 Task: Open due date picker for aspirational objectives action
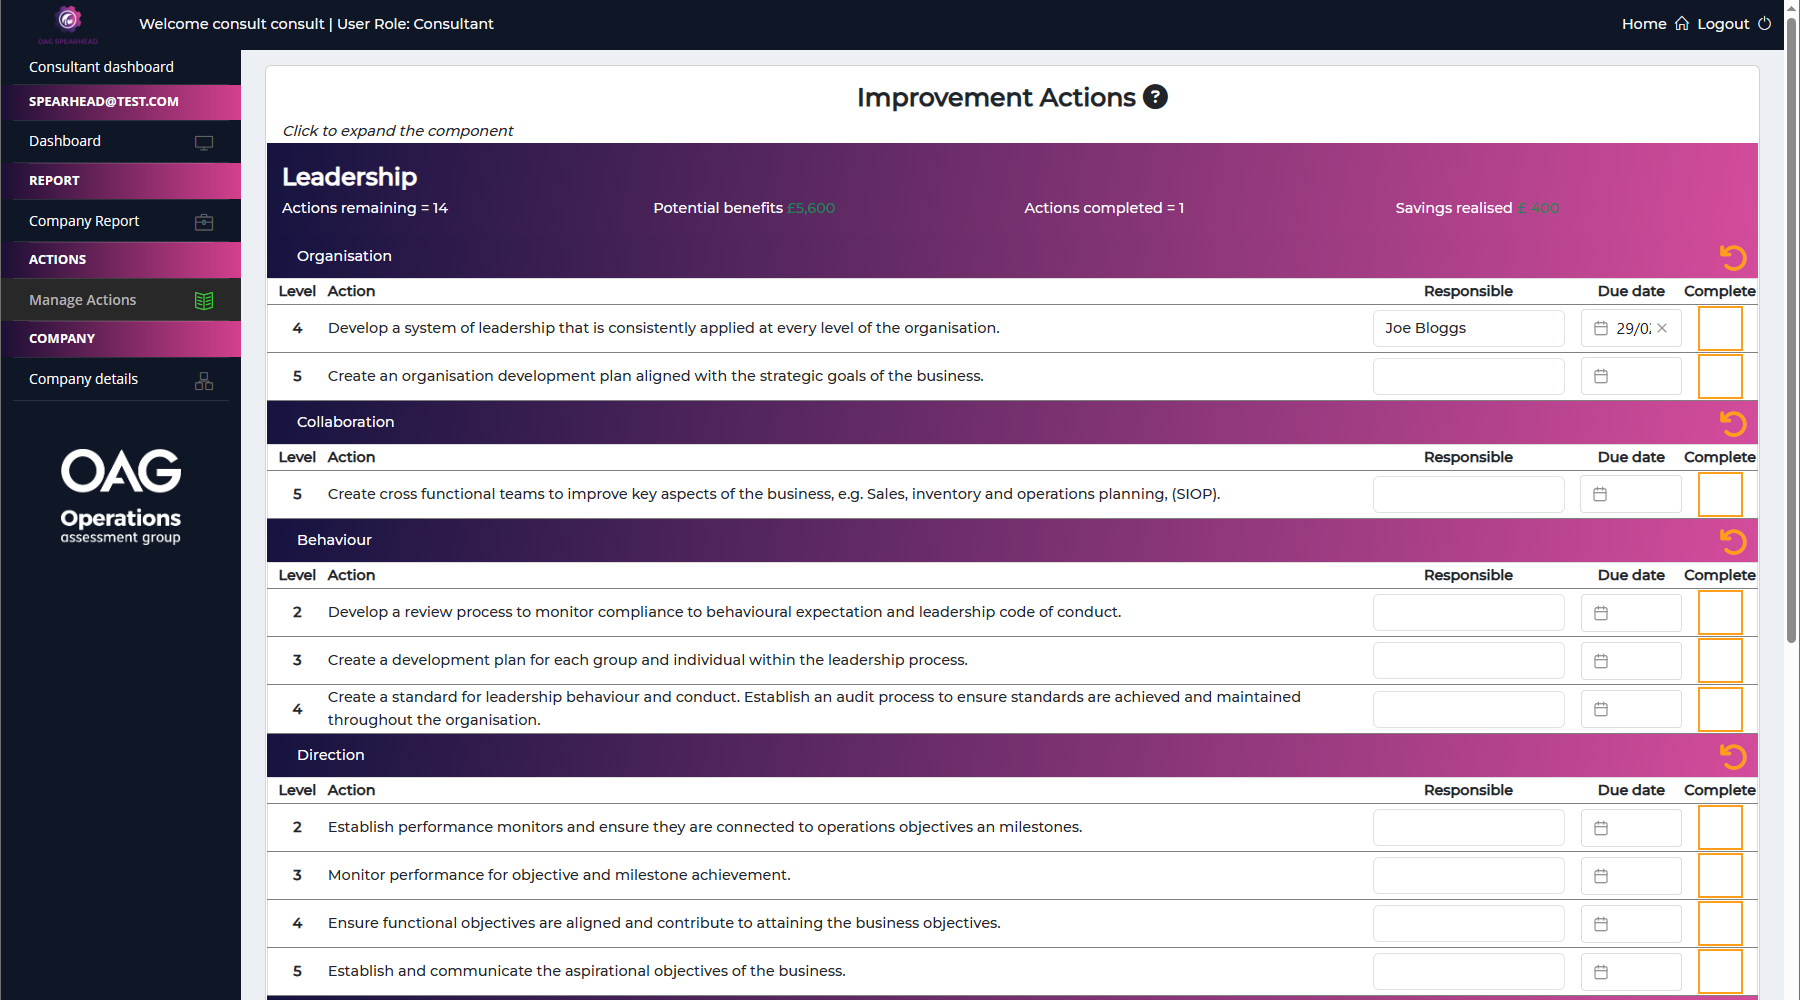coord(1601,972)
